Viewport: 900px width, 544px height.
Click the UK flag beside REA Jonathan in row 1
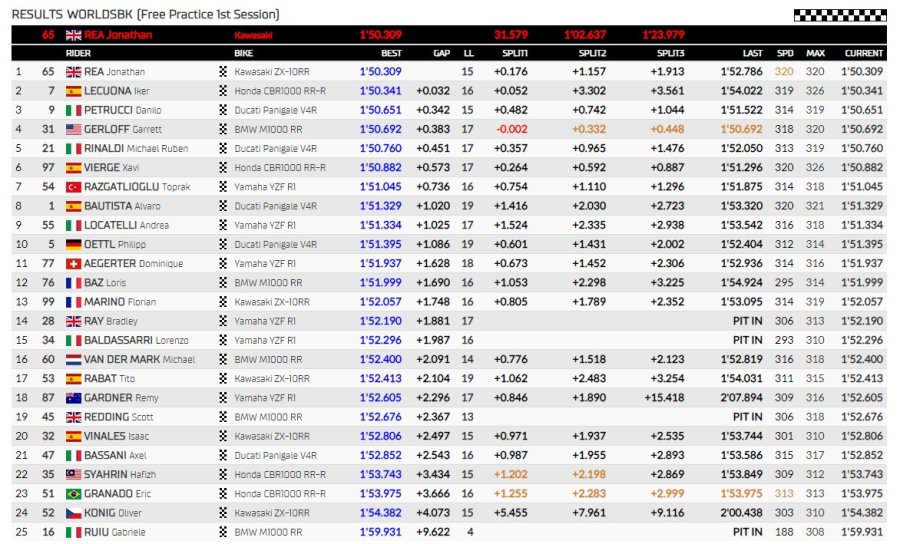(73, 72)
